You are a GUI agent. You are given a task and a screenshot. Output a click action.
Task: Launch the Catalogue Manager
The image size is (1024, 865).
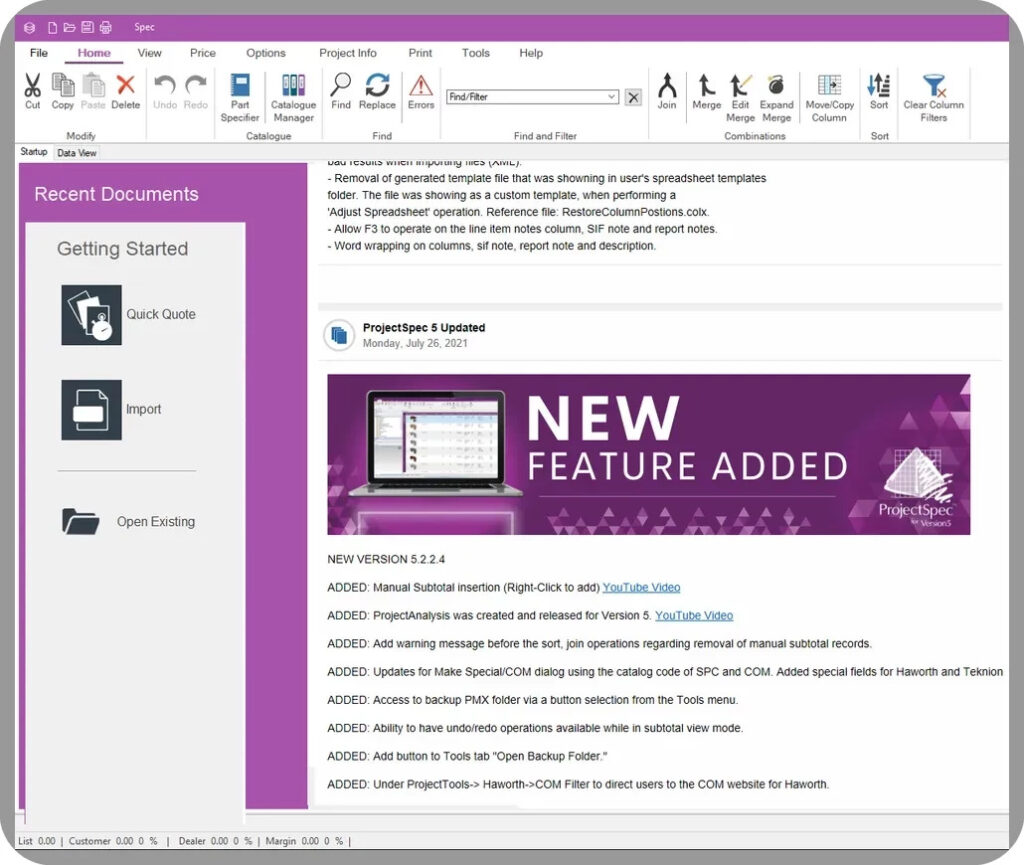click(293, 86)
